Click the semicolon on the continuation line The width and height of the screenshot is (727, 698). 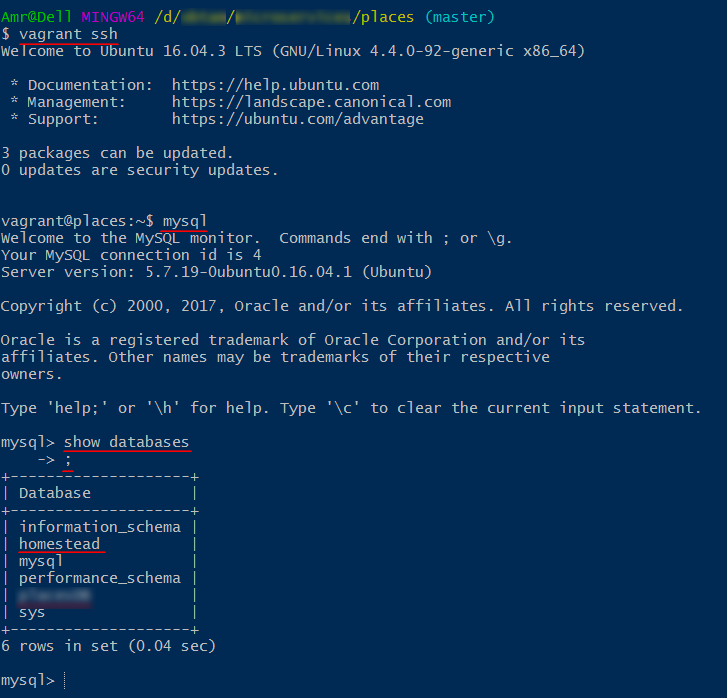(68, 460)
